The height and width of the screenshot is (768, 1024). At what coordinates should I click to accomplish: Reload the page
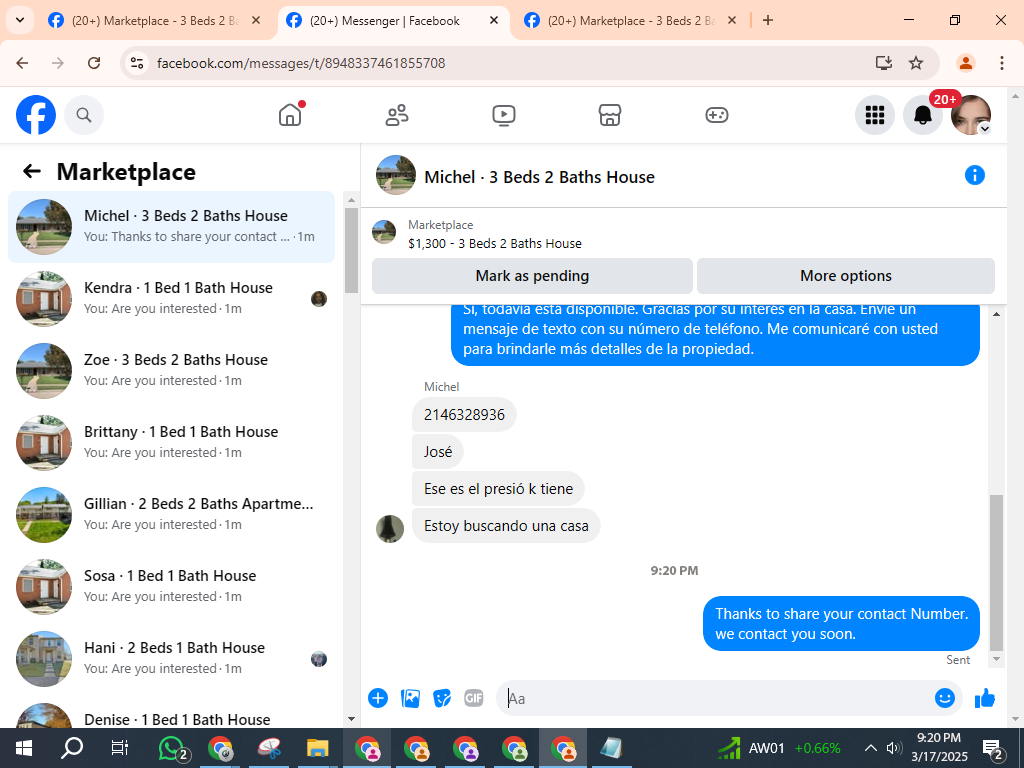point(94,63)
